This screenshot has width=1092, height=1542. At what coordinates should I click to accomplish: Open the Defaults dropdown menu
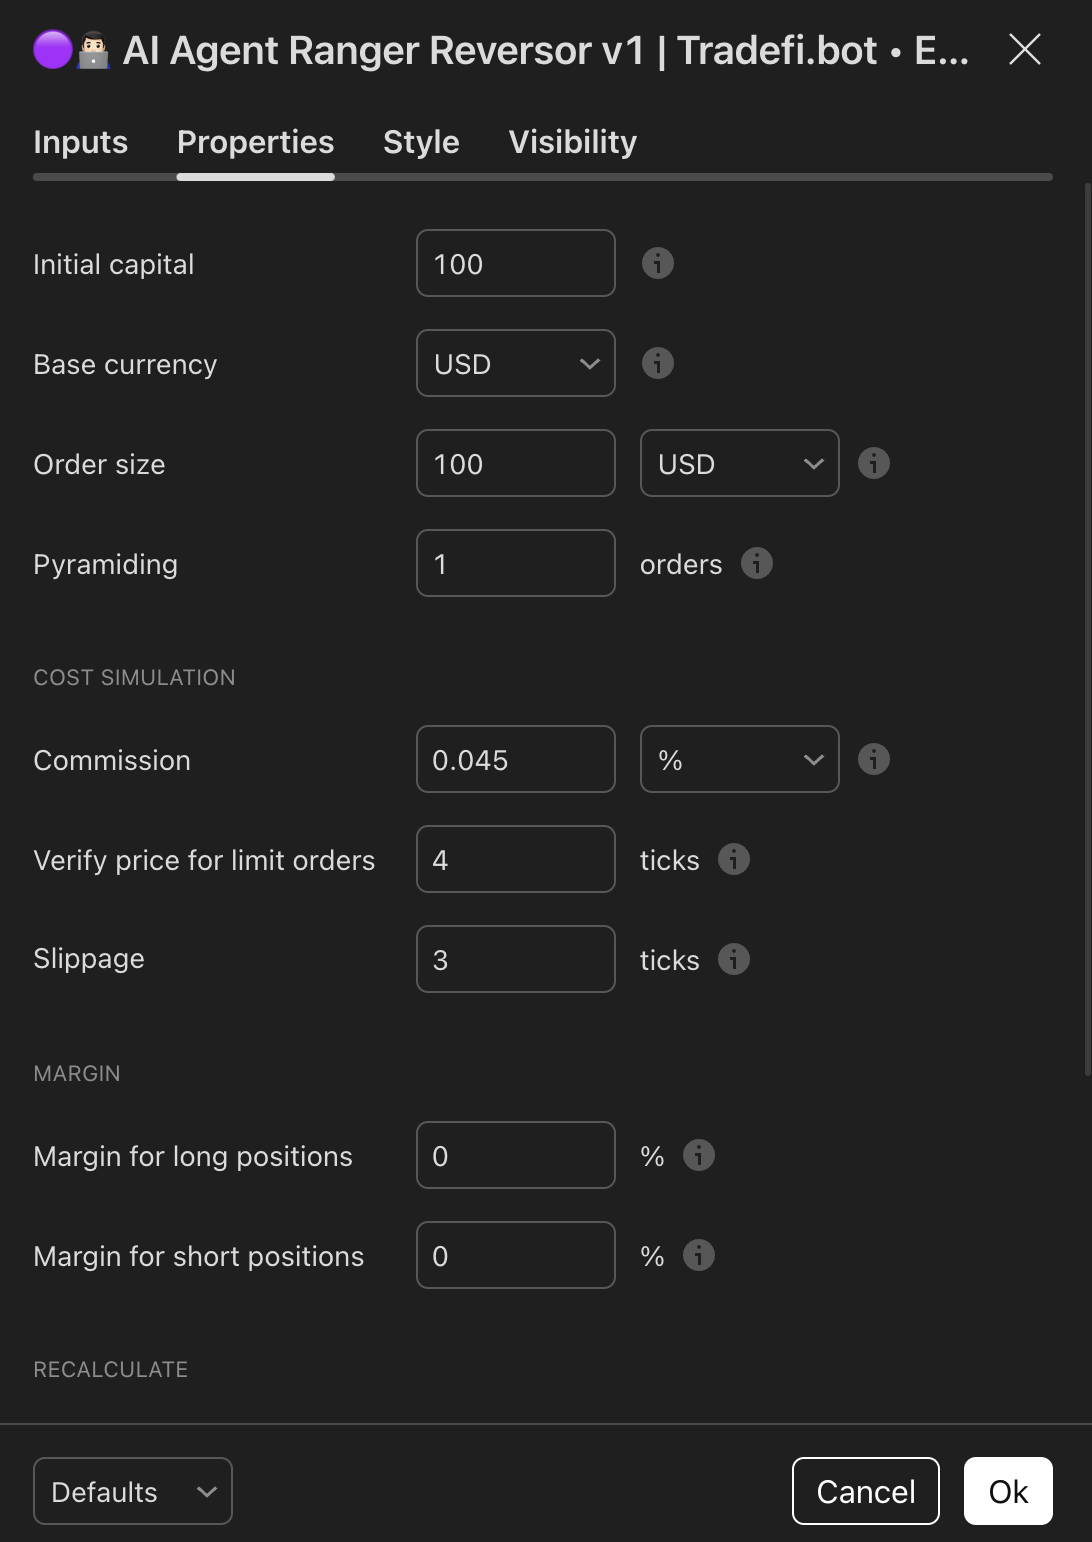coord(133,1491)
